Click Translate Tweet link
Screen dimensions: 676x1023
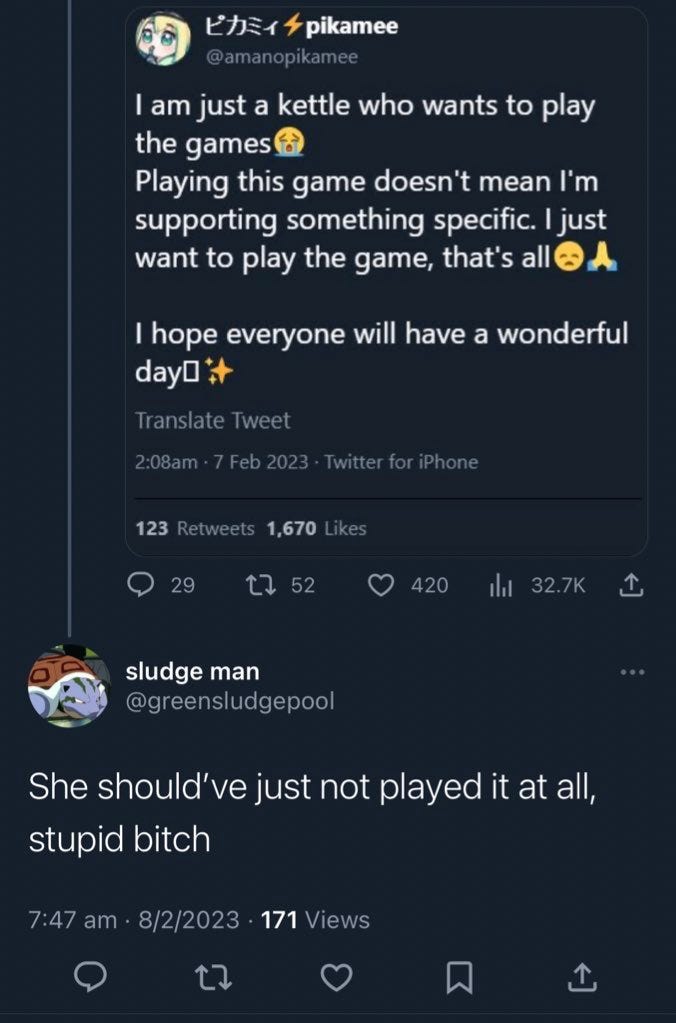(x=212, y=420)
